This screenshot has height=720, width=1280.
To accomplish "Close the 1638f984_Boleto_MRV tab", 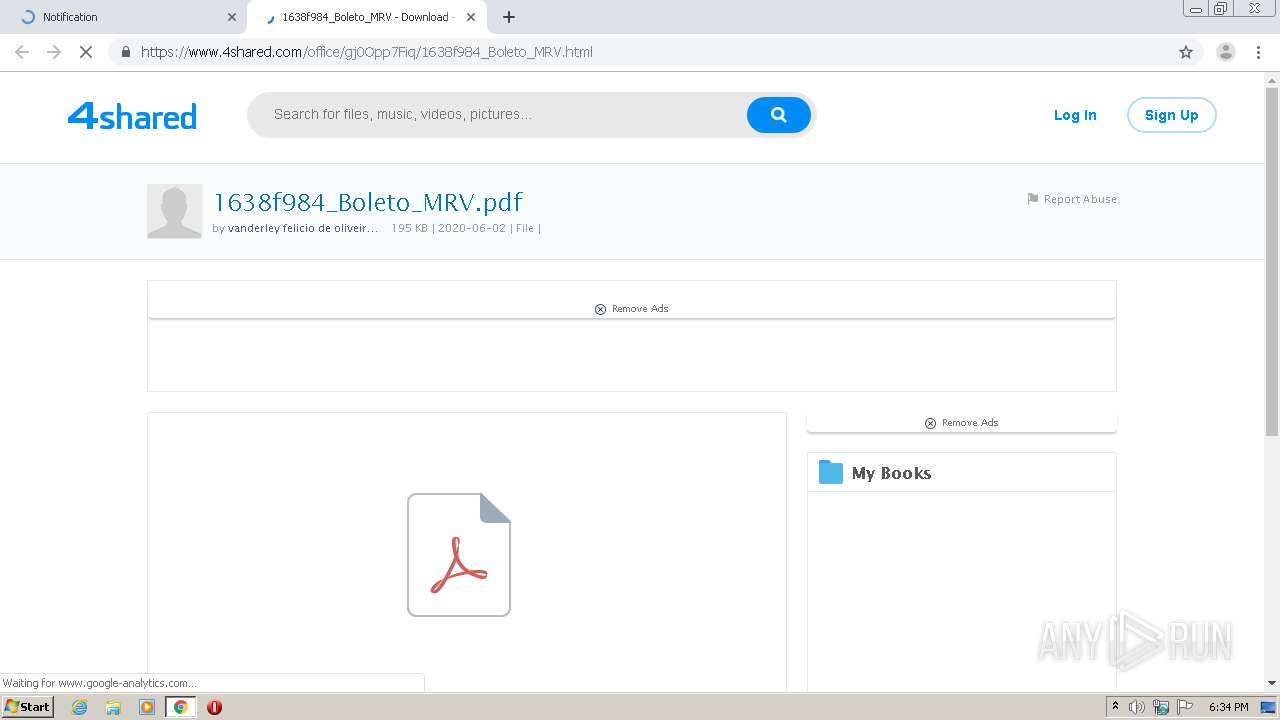I will coord(471,17).
